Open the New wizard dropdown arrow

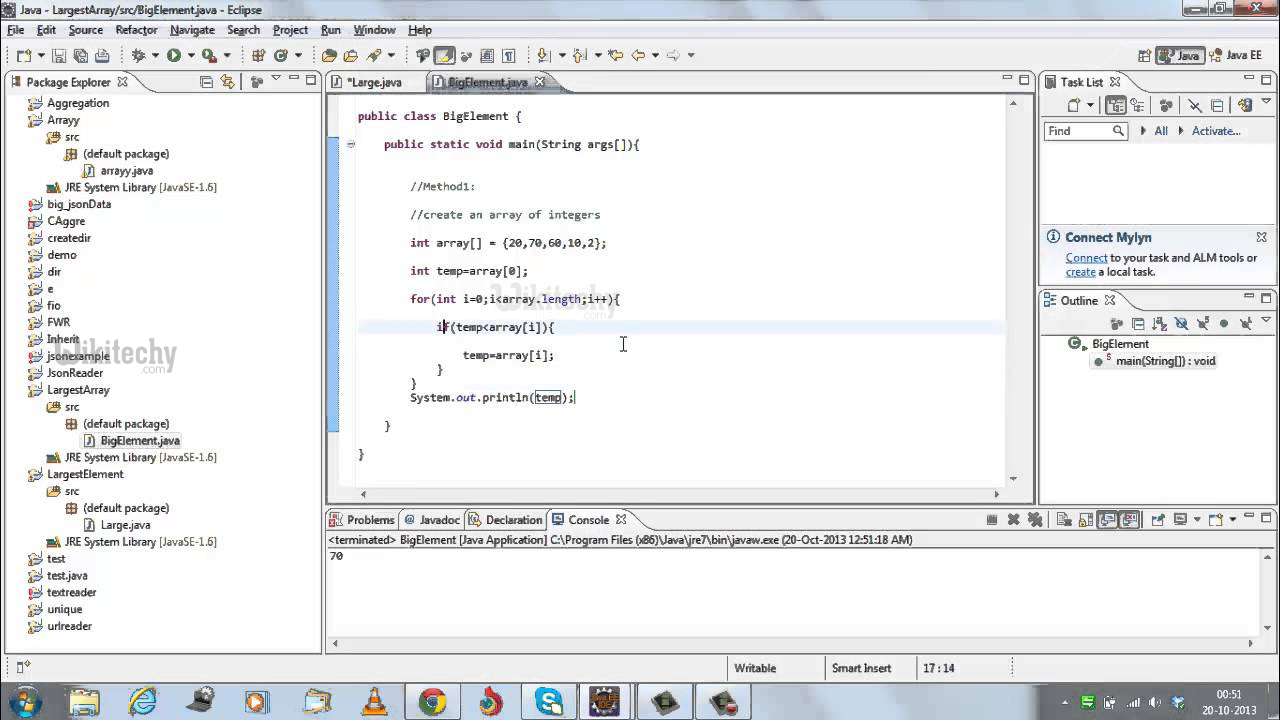pos(39,56)
